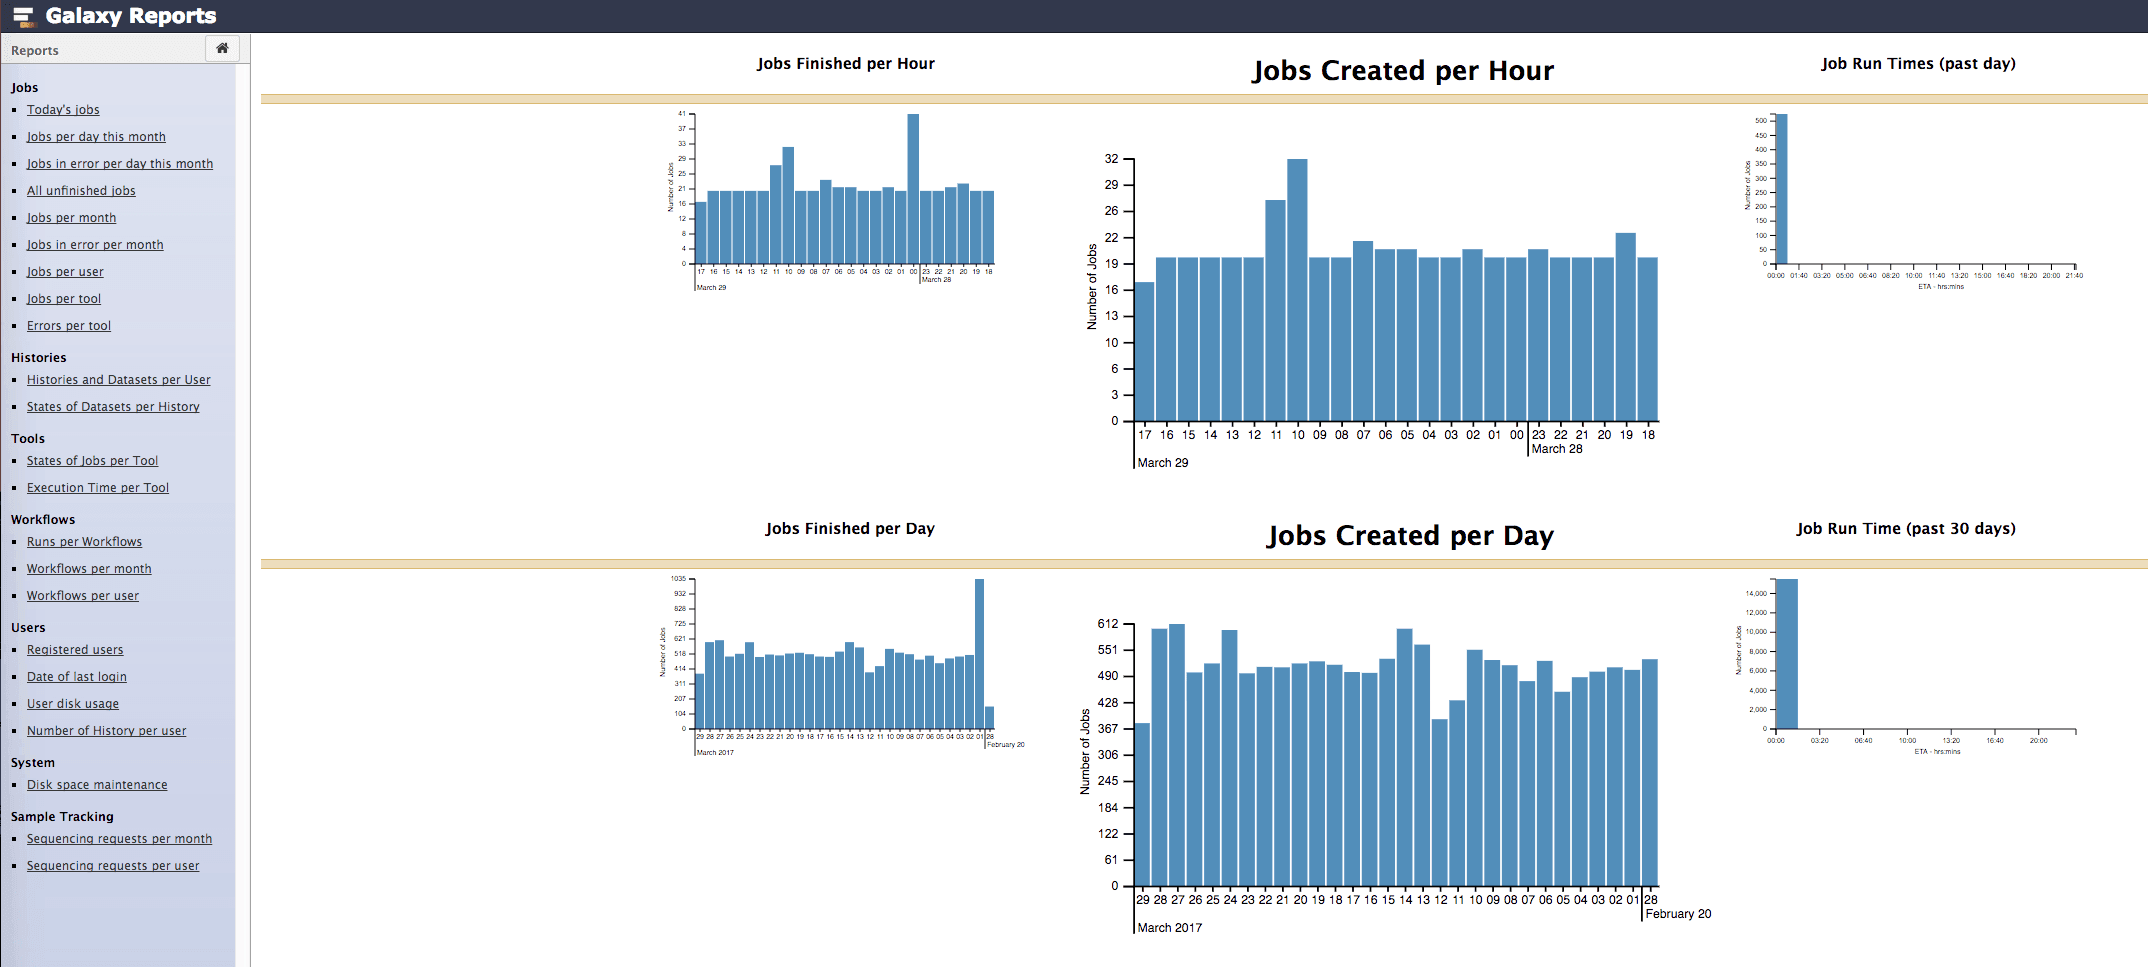This screenshot has height=967, width=2148.
Task: Open Runs per Workflows report
Action: coord(84,541)
